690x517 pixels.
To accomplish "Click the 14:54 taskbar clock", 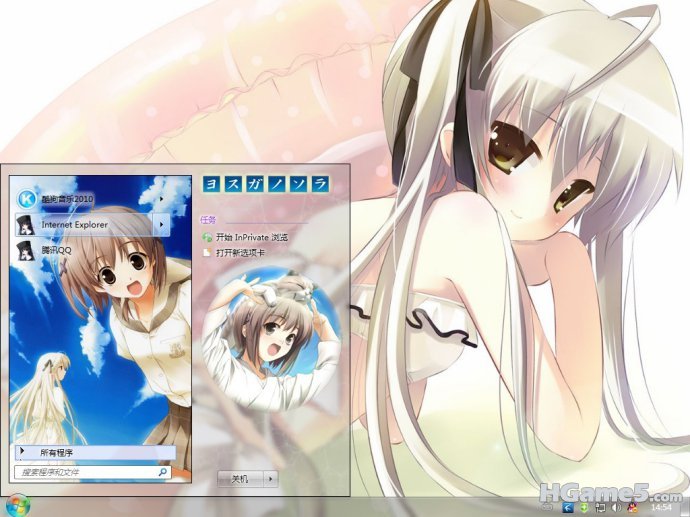I will click(x=661, y=508).
